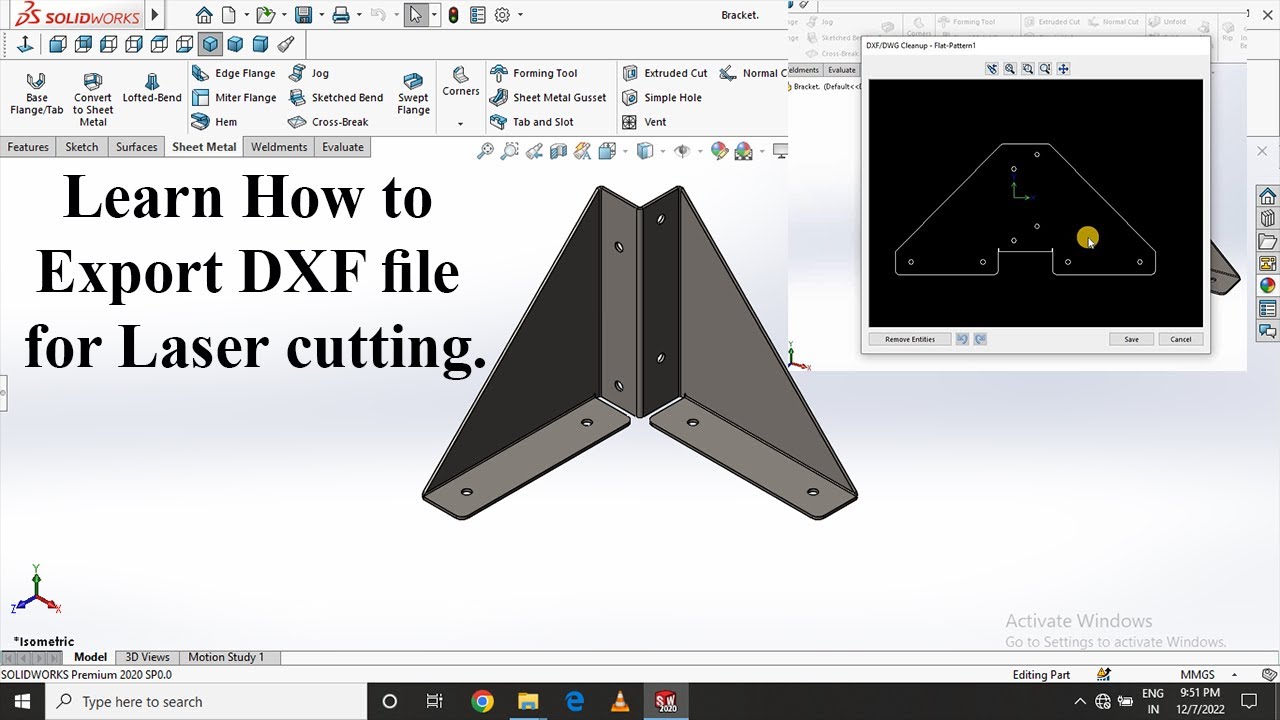Select the Swept Flange tool
This screenshot has width=1280, height=720.
(x=413, y=94)
